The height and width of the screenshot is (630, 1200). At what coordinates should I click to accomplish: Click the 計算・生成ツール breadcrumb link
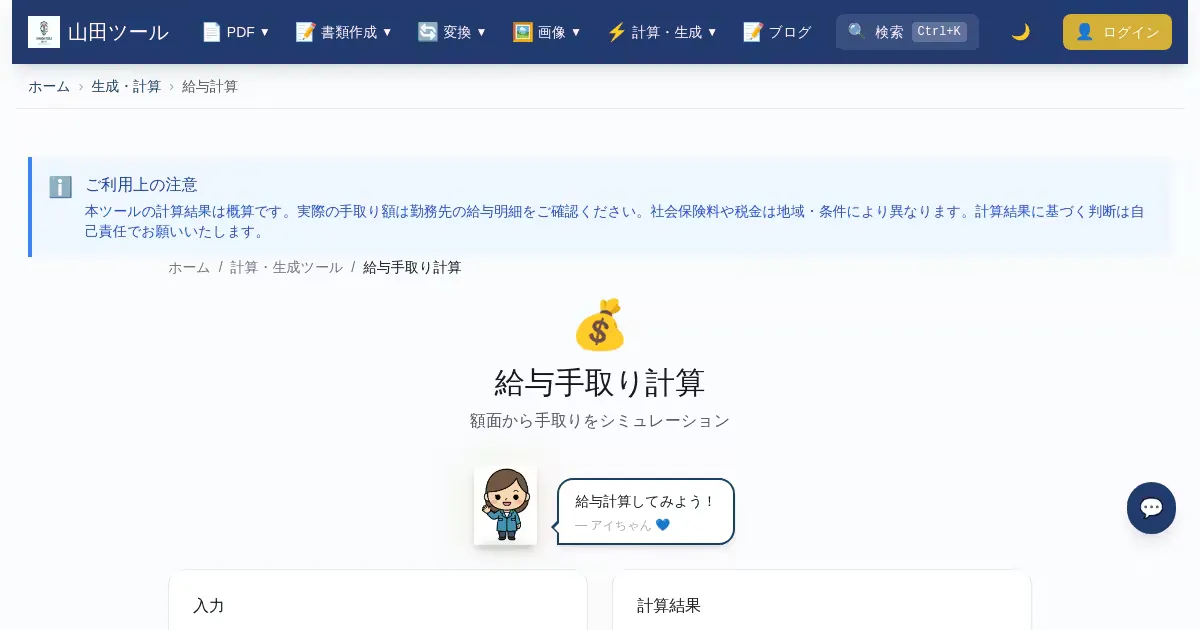coord(286,268)
